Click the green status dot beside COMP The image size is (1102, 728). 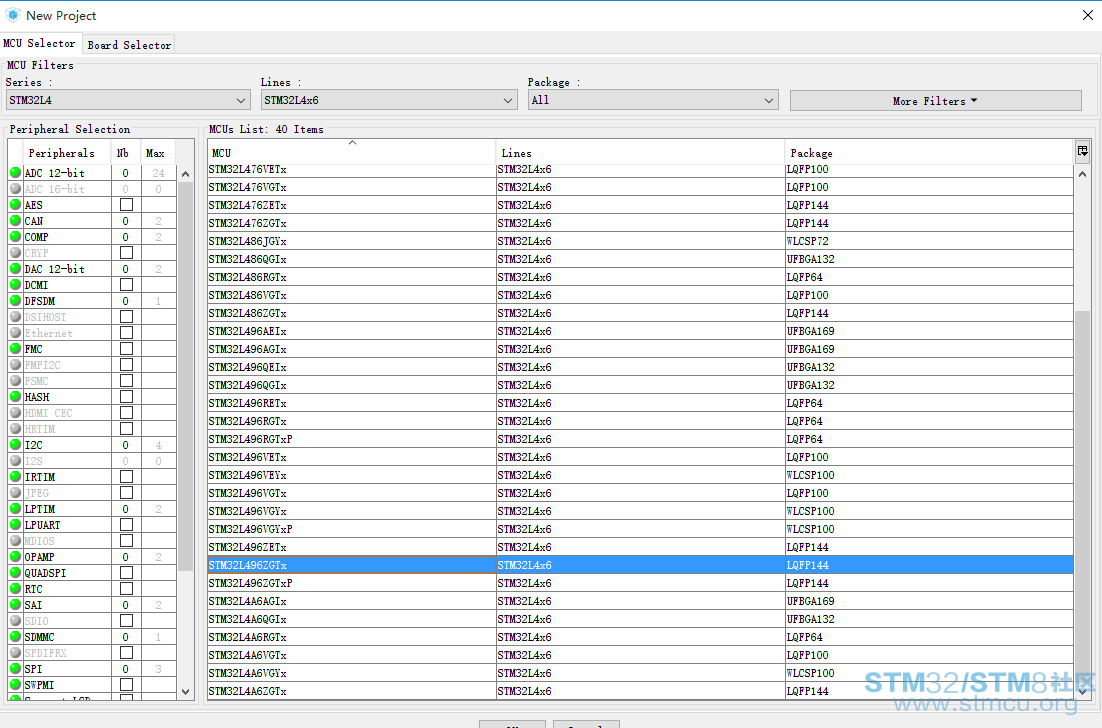[15, 237]
